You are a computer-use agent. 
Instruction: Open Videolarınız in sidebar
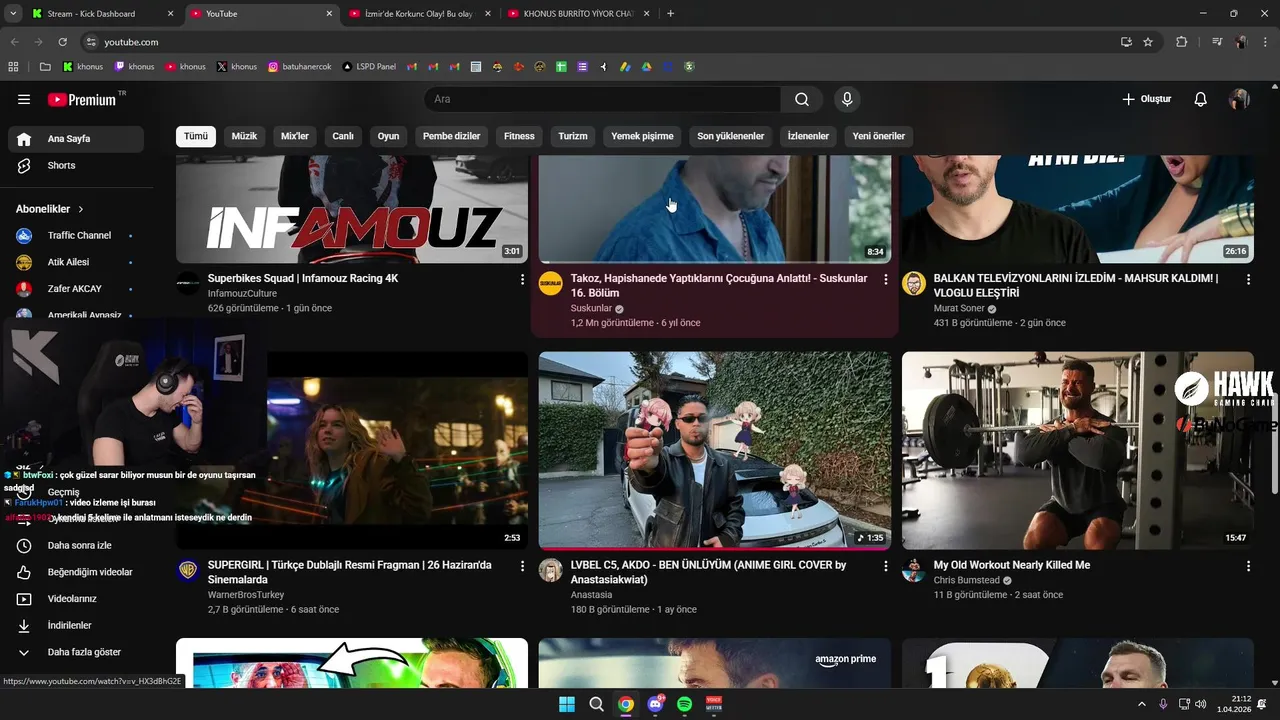click(x=76, y=599)
